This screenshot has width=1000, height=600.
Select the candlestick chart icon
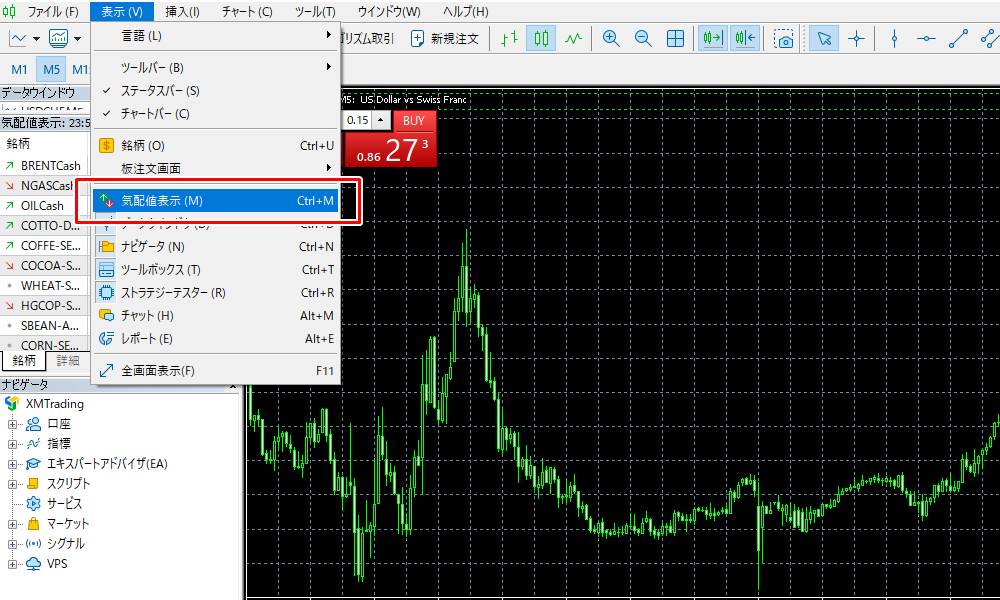coord(542,39)
